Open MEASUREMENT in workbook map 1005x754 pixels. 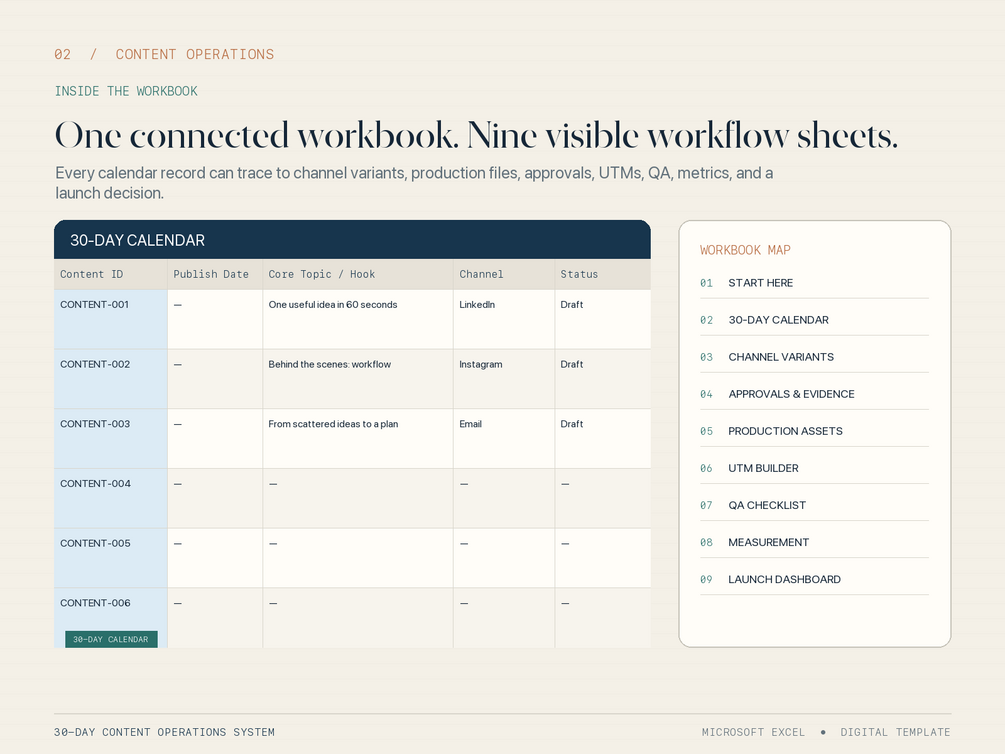point(814,542)
